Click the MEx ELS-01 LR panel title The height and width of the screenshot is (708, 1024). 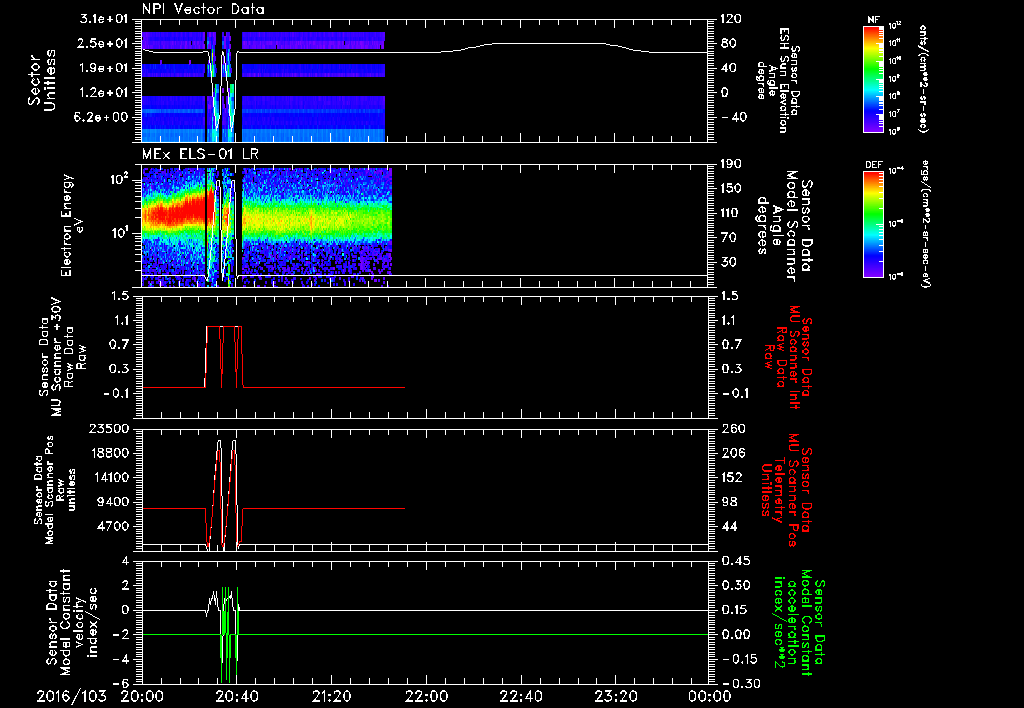pyautogui.click(x=199, y=155)
